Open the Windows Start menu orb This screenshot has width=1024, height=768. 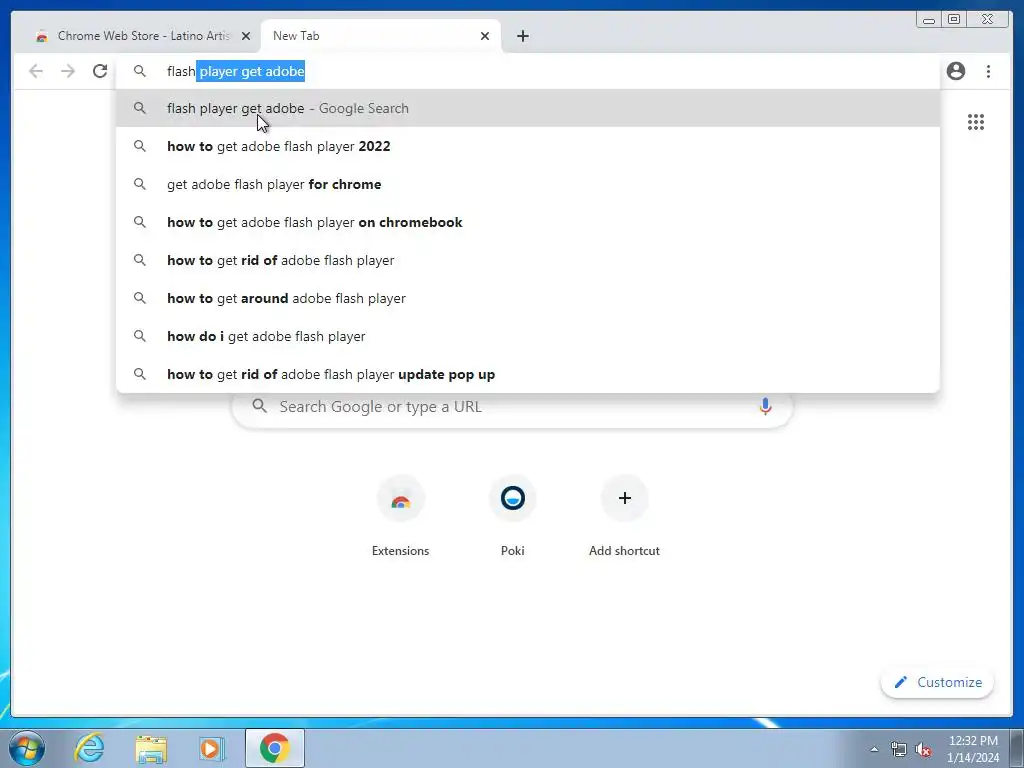pyautogui.click(x=27, y=748)
